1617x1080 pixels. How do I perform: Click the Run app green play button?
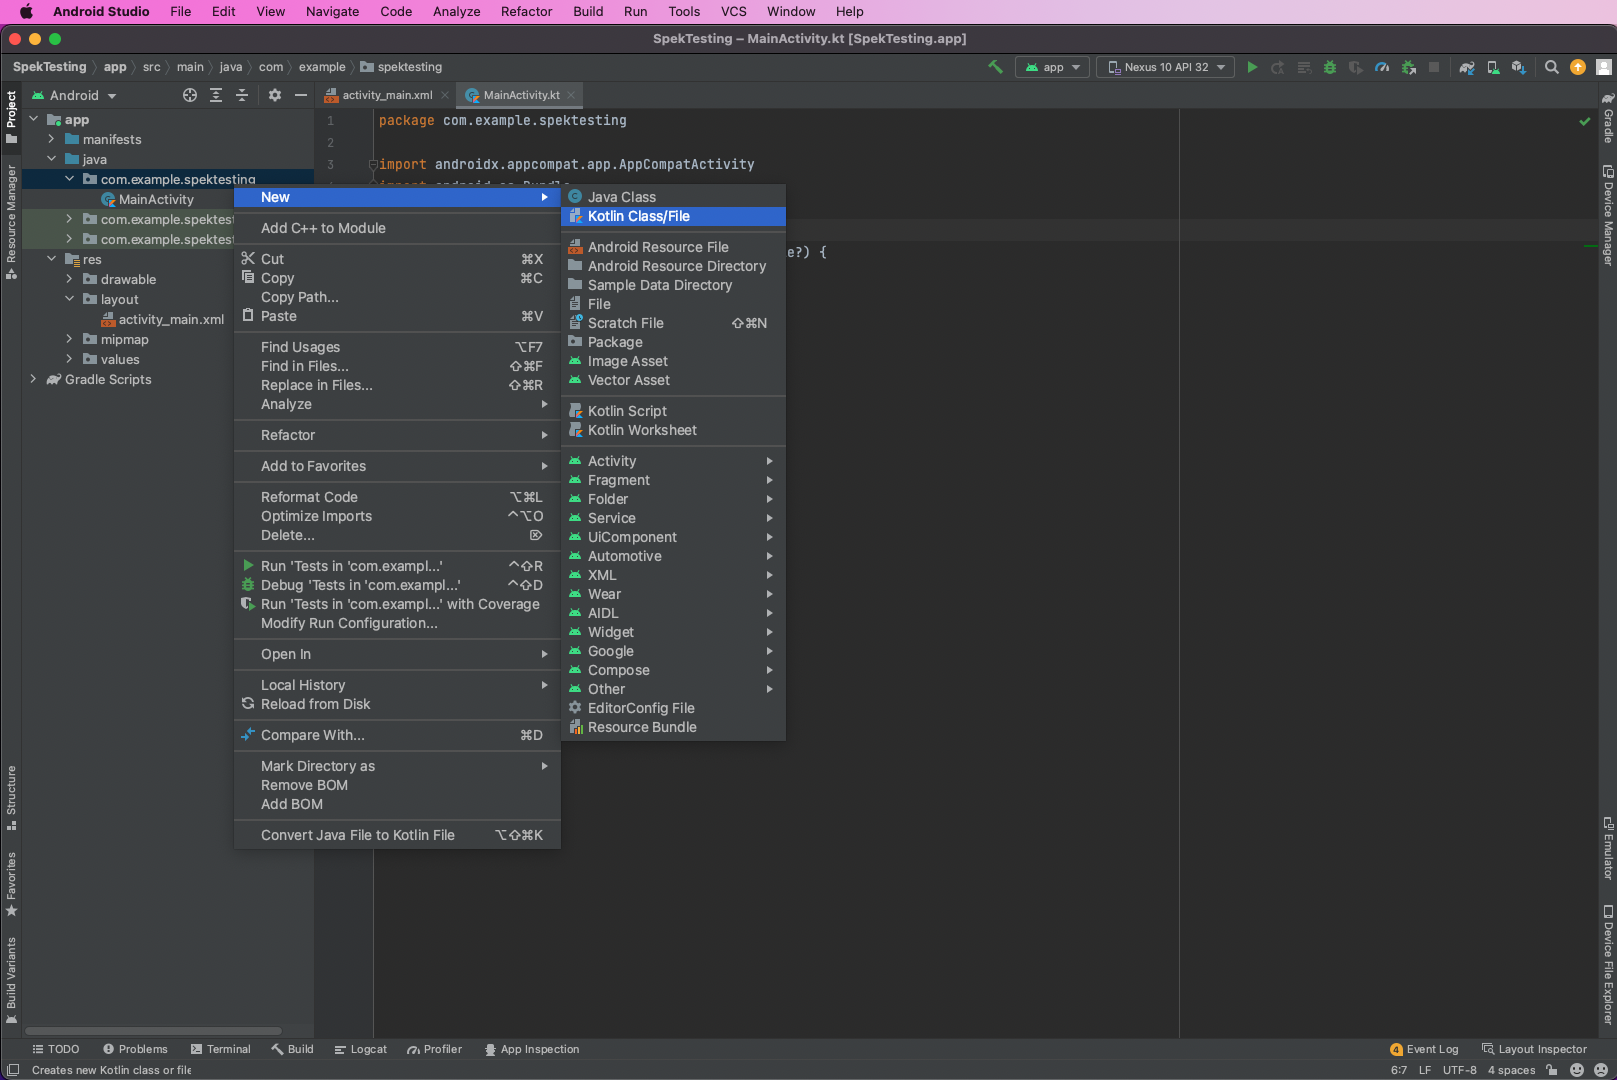tap(1252, 67)
